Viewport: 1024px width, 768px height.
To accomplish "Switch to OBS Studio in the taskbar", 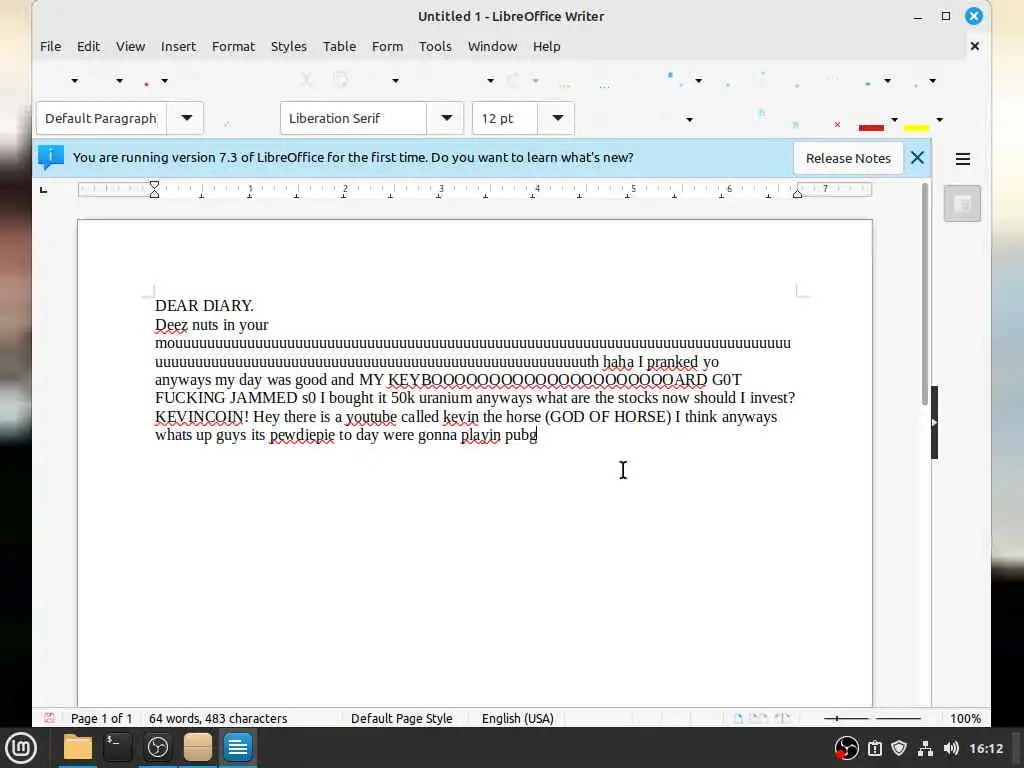I will coord(157,747).
